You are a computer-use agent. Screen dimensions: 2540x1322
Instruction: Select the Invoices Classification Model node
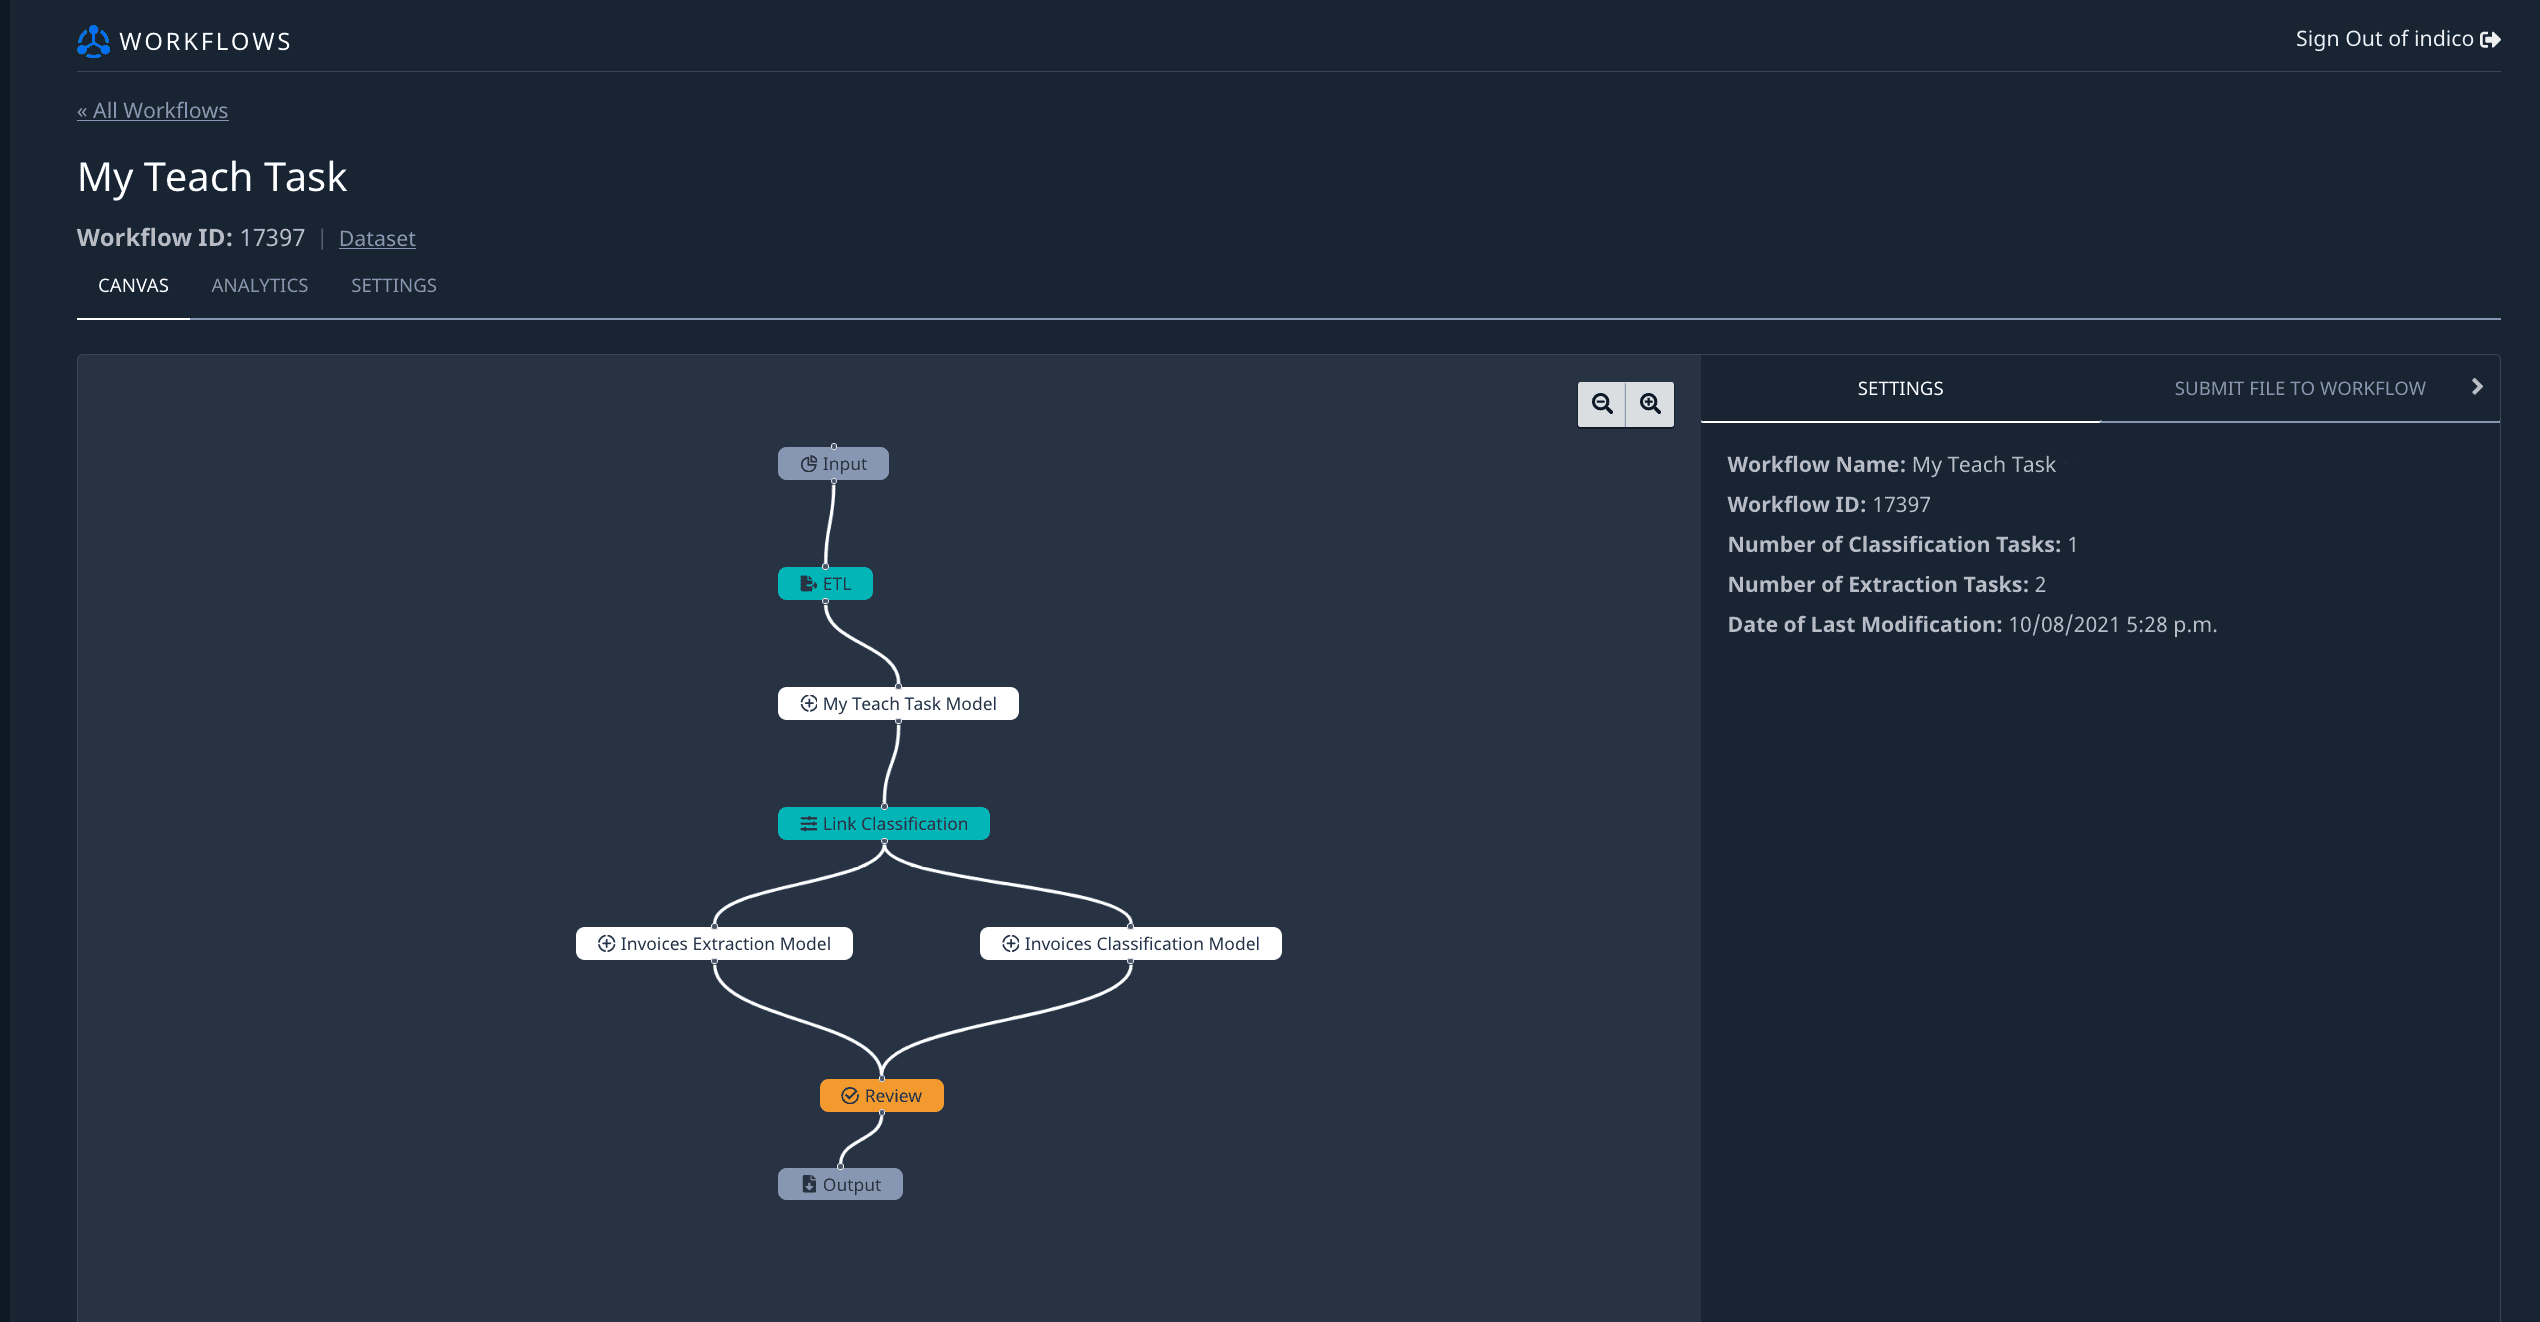coord(1130,944)
